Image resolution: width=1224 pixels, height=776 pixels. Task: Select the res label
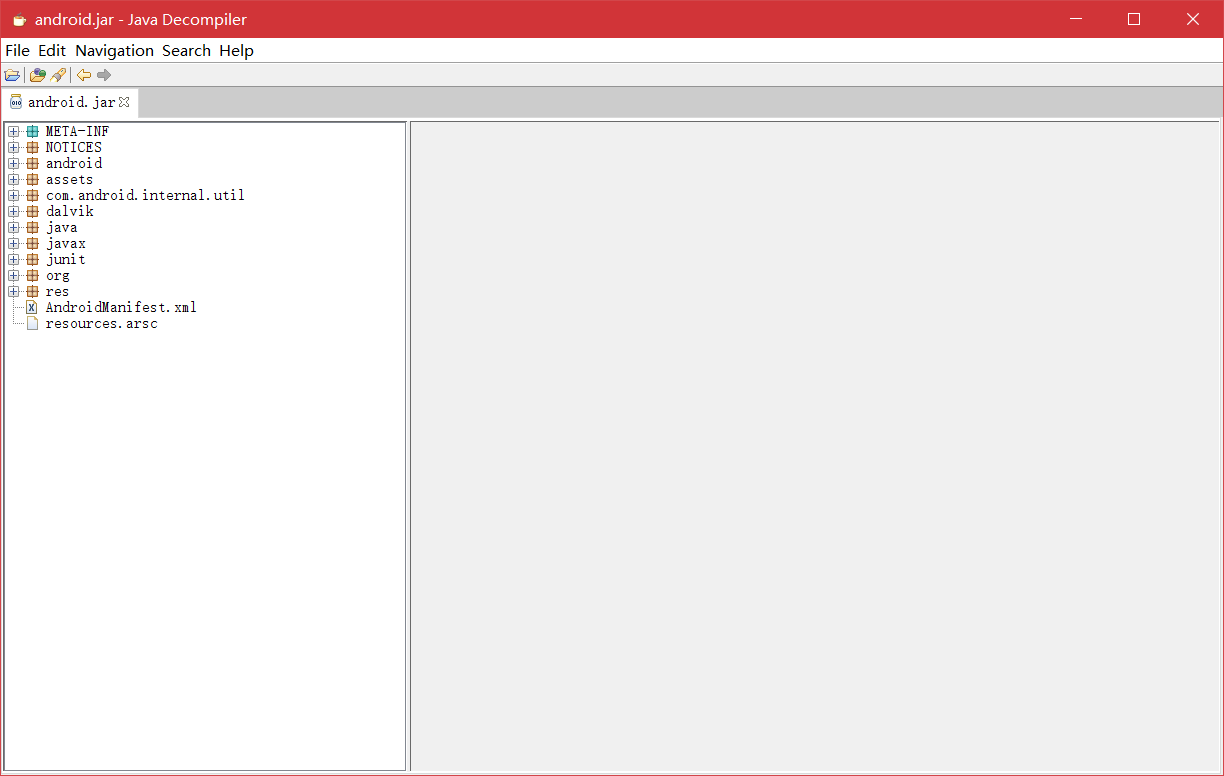click(57, 291)
